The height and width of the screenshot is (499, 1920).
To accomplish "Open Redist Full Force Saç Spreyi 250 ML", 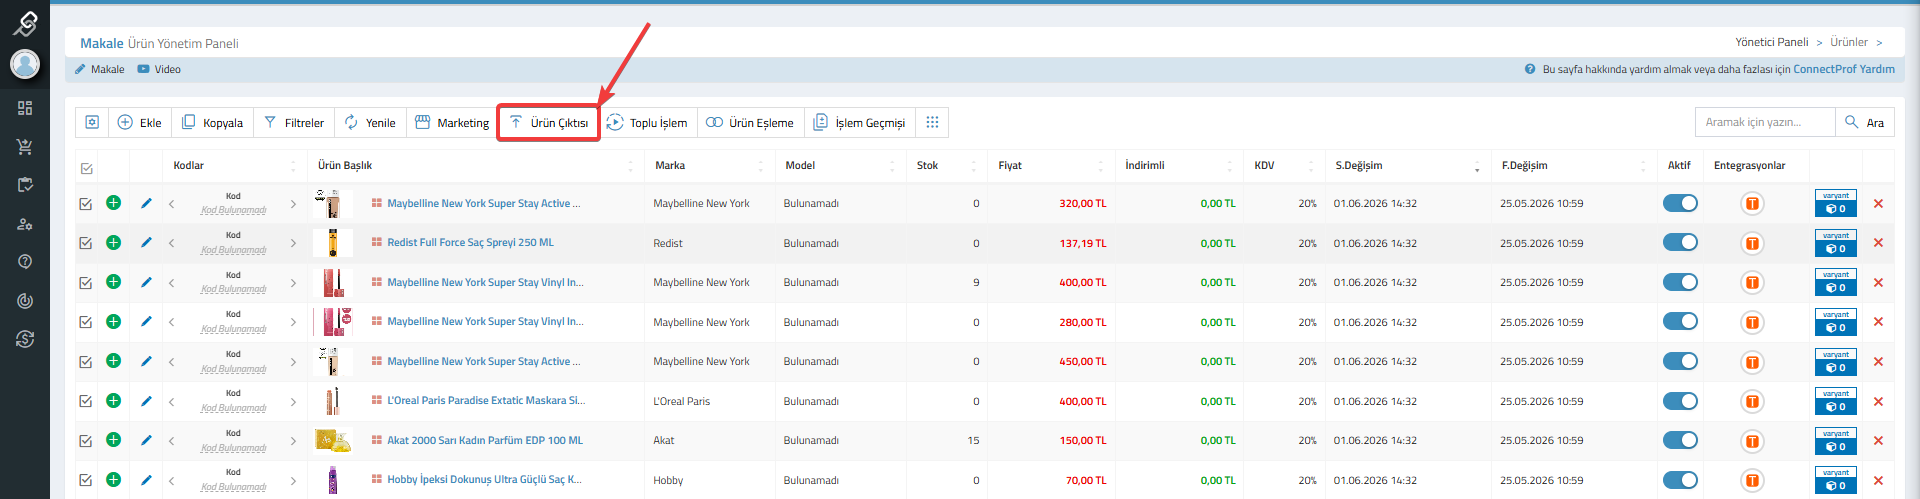I will [470, 243].
